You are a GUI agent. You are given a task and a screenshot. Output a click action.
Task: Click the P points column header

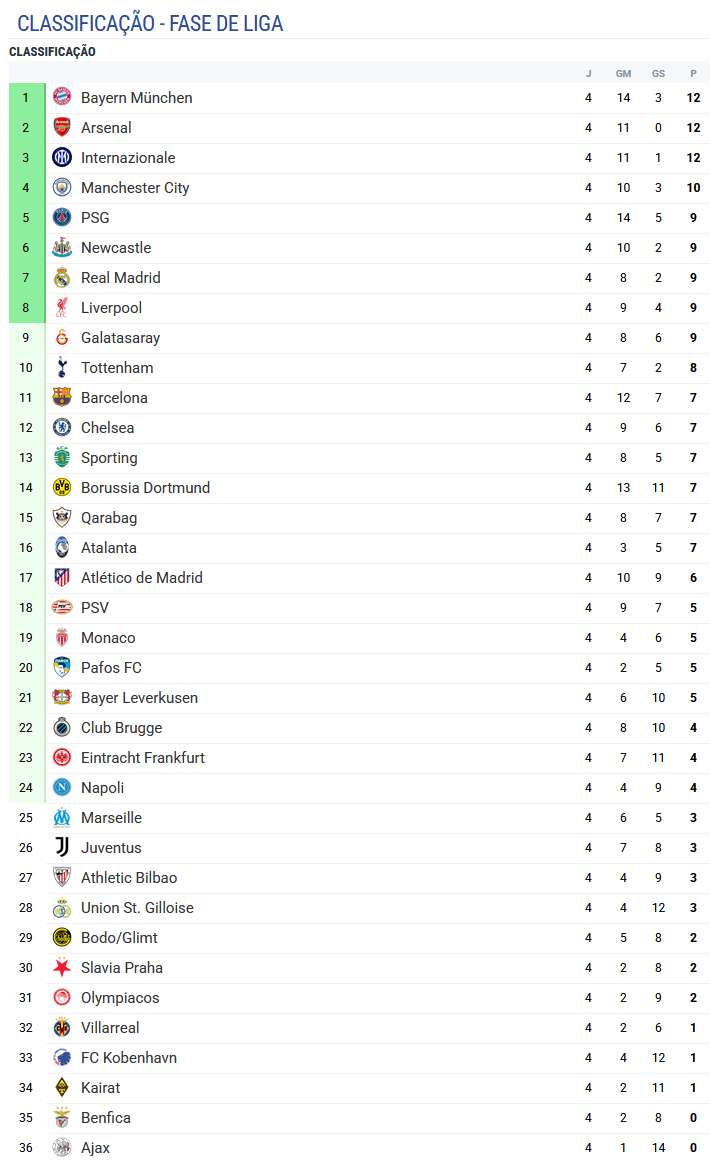click(693, 73)
